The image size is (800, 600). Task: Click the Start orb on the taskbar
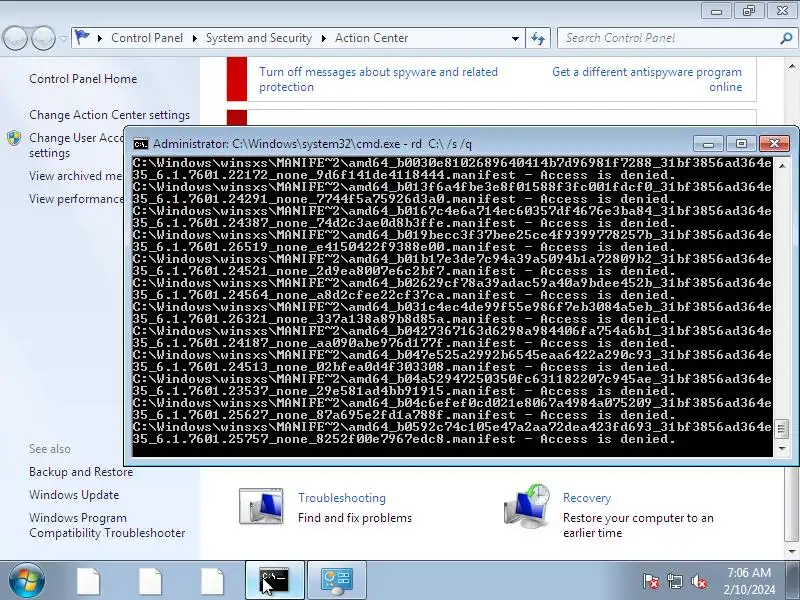click(26, 580)
